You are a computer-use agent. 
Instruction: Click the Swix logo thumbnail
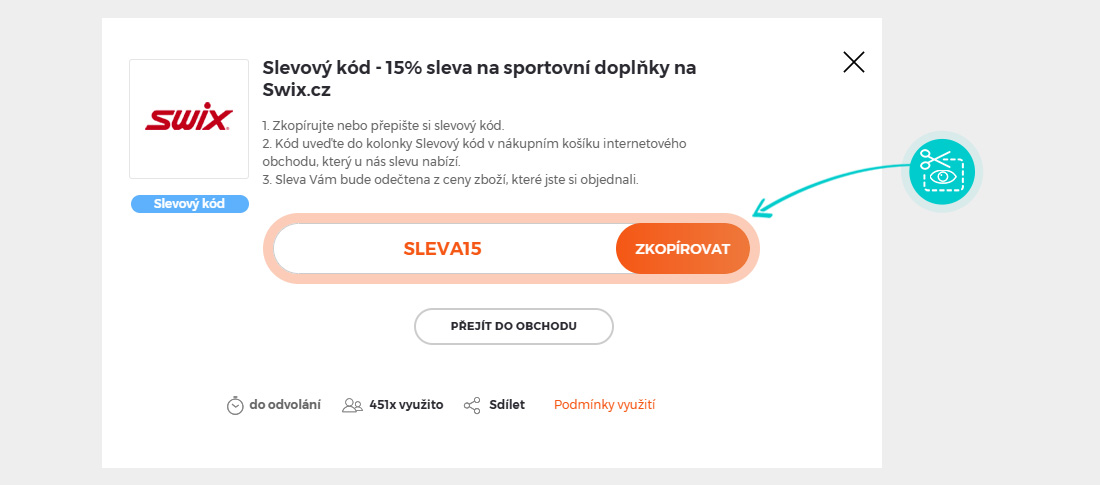click(189, 119)
